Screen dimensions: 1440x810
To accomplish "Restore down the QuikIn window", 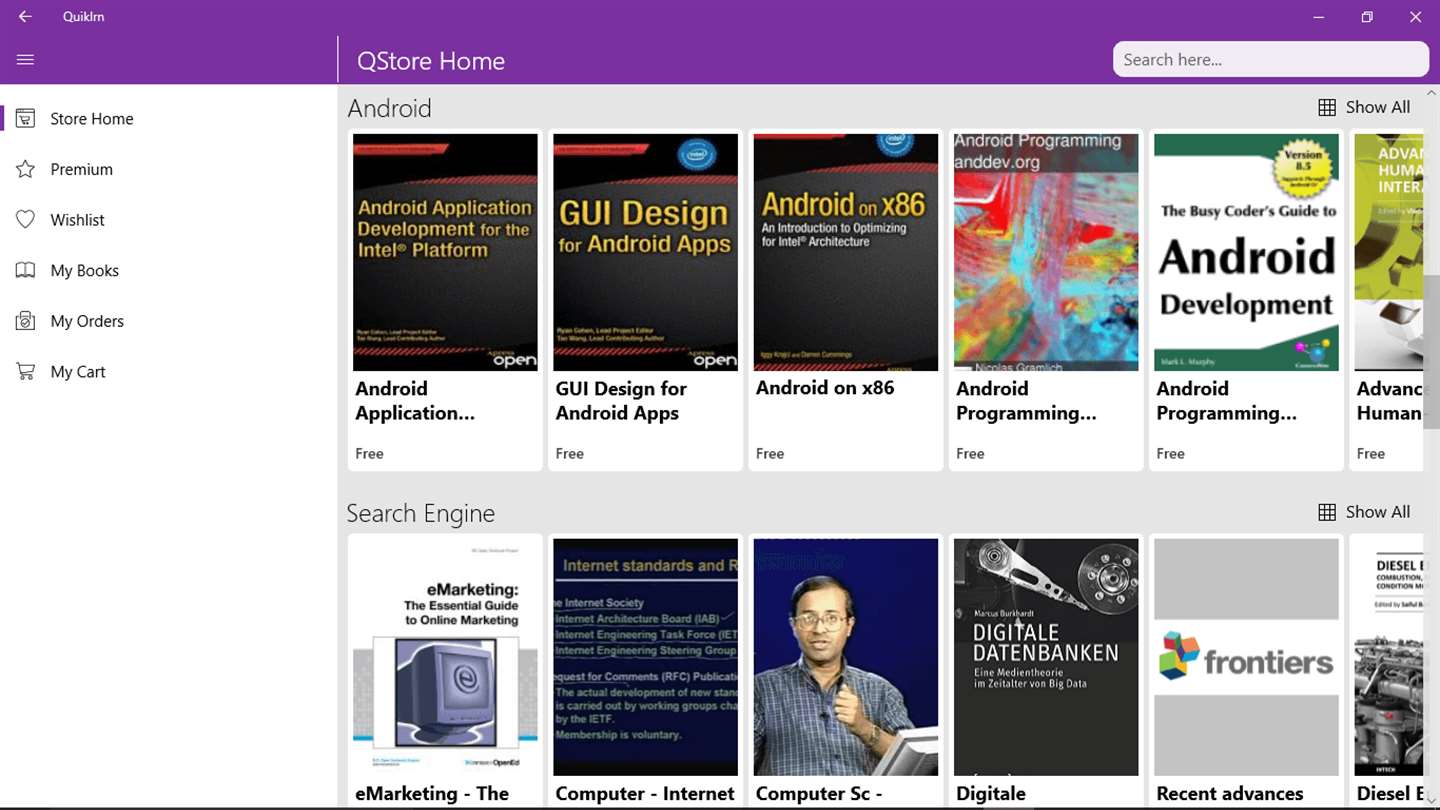I will point(1367,16).
